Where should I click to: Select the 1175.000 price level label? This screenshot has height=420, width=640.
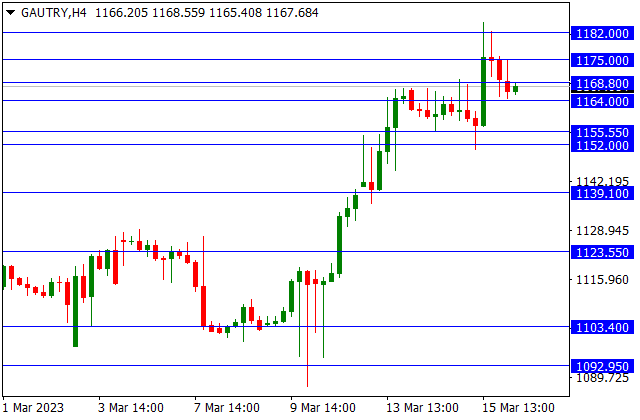[602, 60]
